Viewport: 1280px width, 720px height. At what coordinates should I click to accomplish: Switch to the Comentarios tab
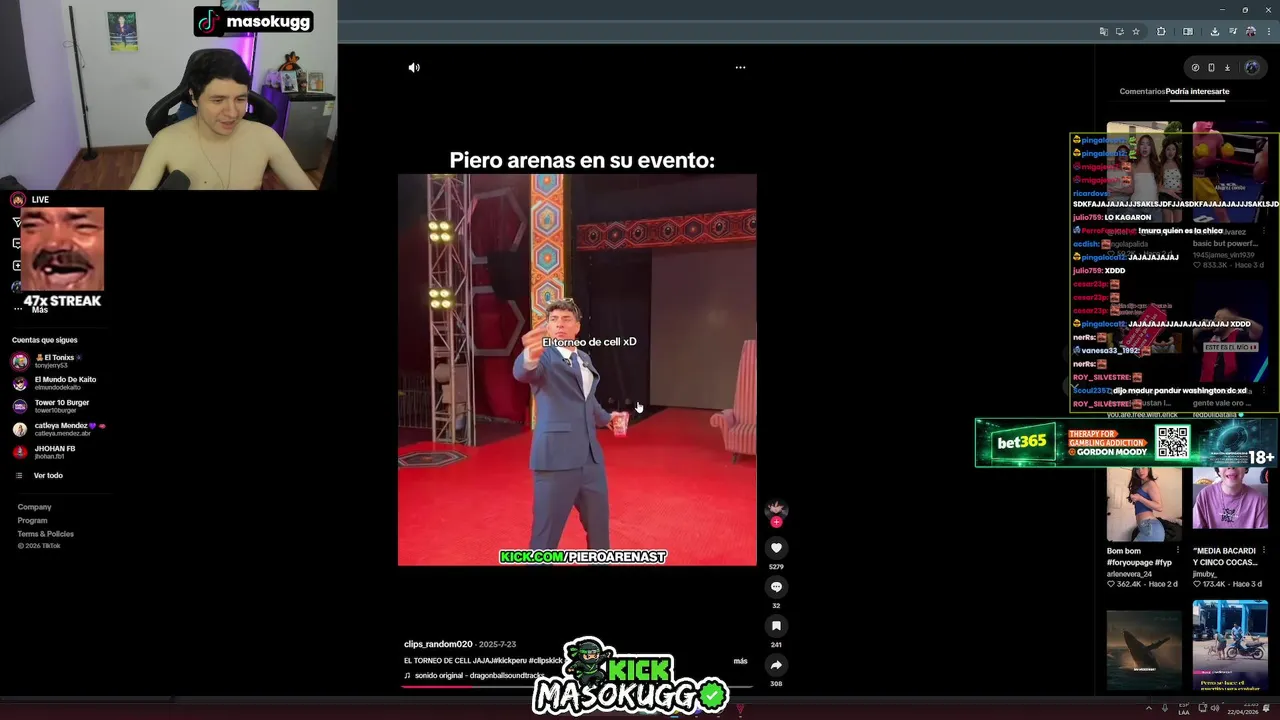pos(1142,91)
